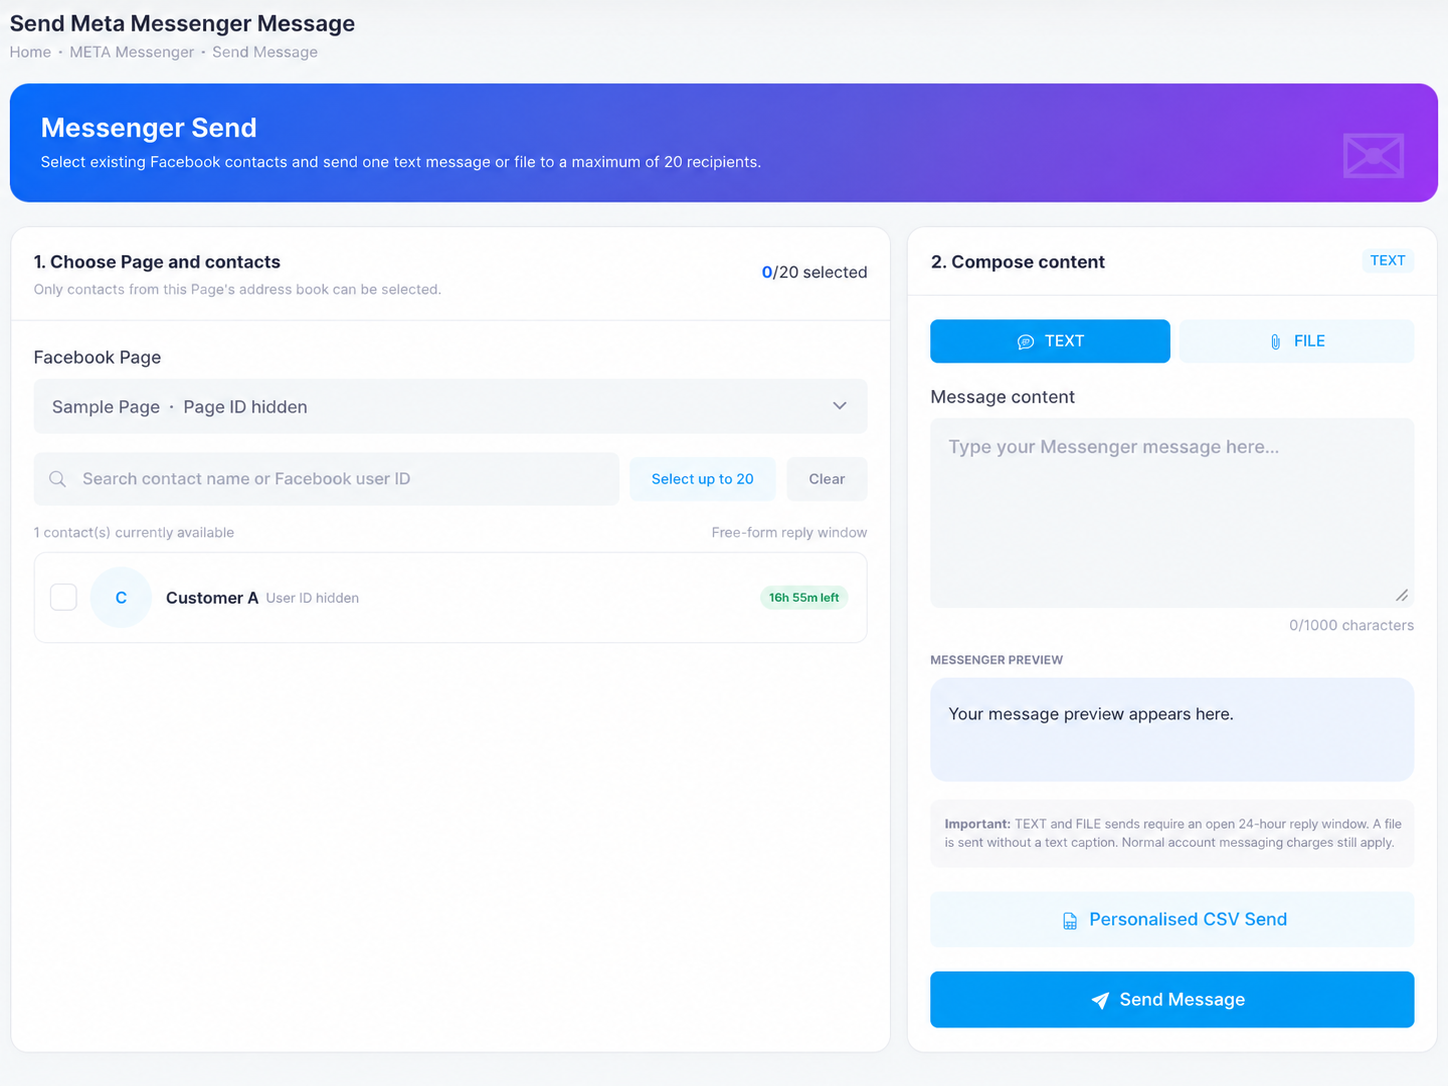Switch to the TEXT tab
This screenshot has height=1086, width=1448.
(1050, 341)
